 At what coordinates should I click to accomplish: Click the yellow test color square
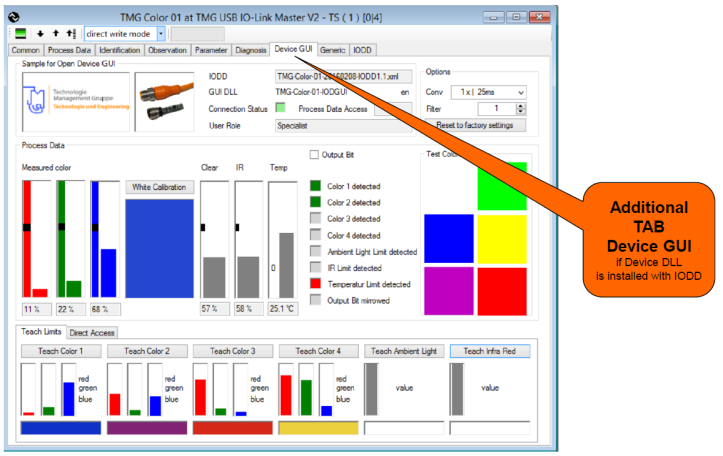tap(502, 238)
